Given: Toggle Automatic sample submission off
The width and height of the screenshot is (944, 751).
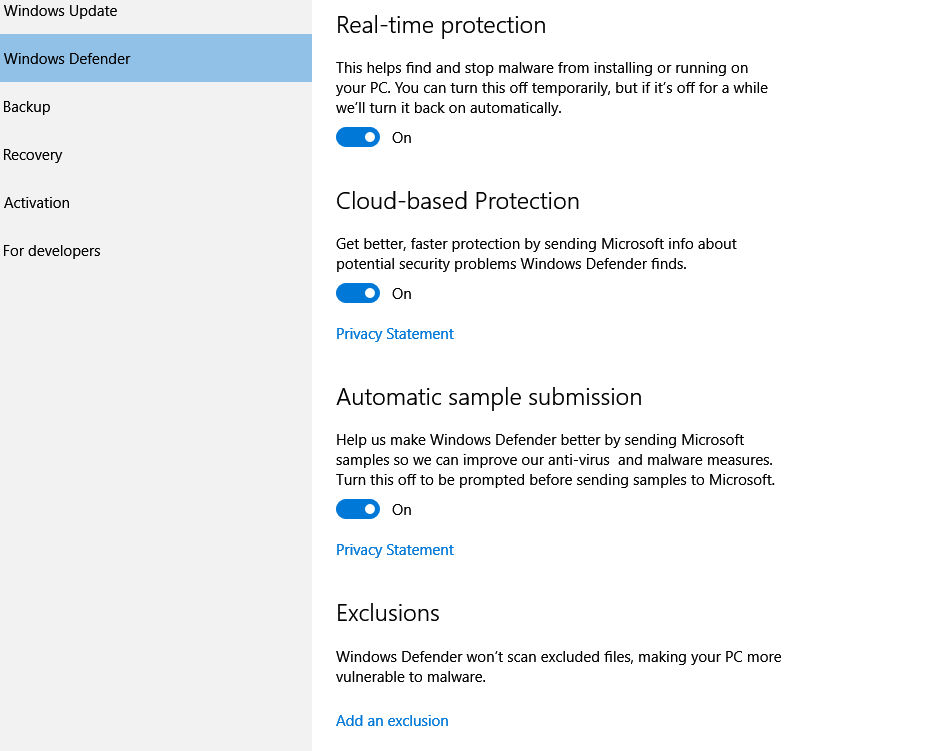Looking at the screenshot, I should pyautogui.click(x=358, y=509).
